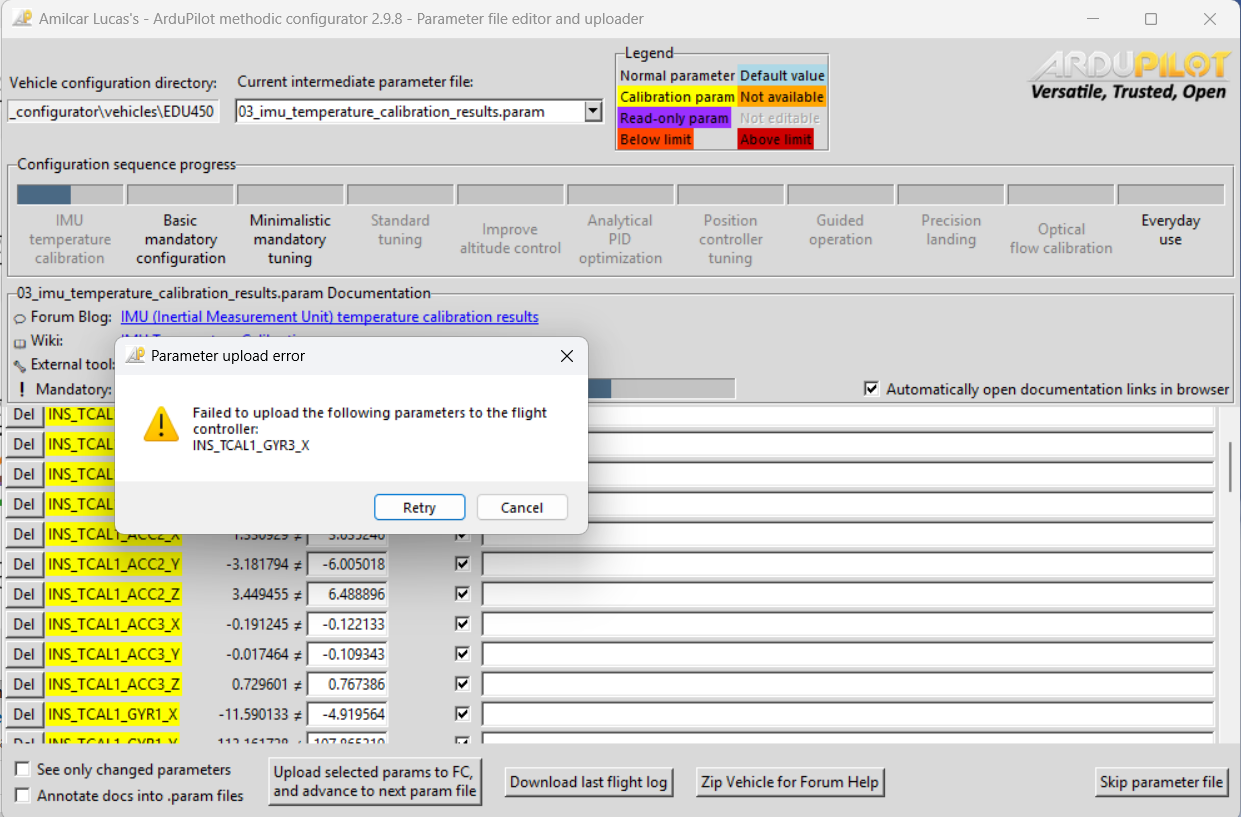Click the Wiki book icon

click(20, 342)
